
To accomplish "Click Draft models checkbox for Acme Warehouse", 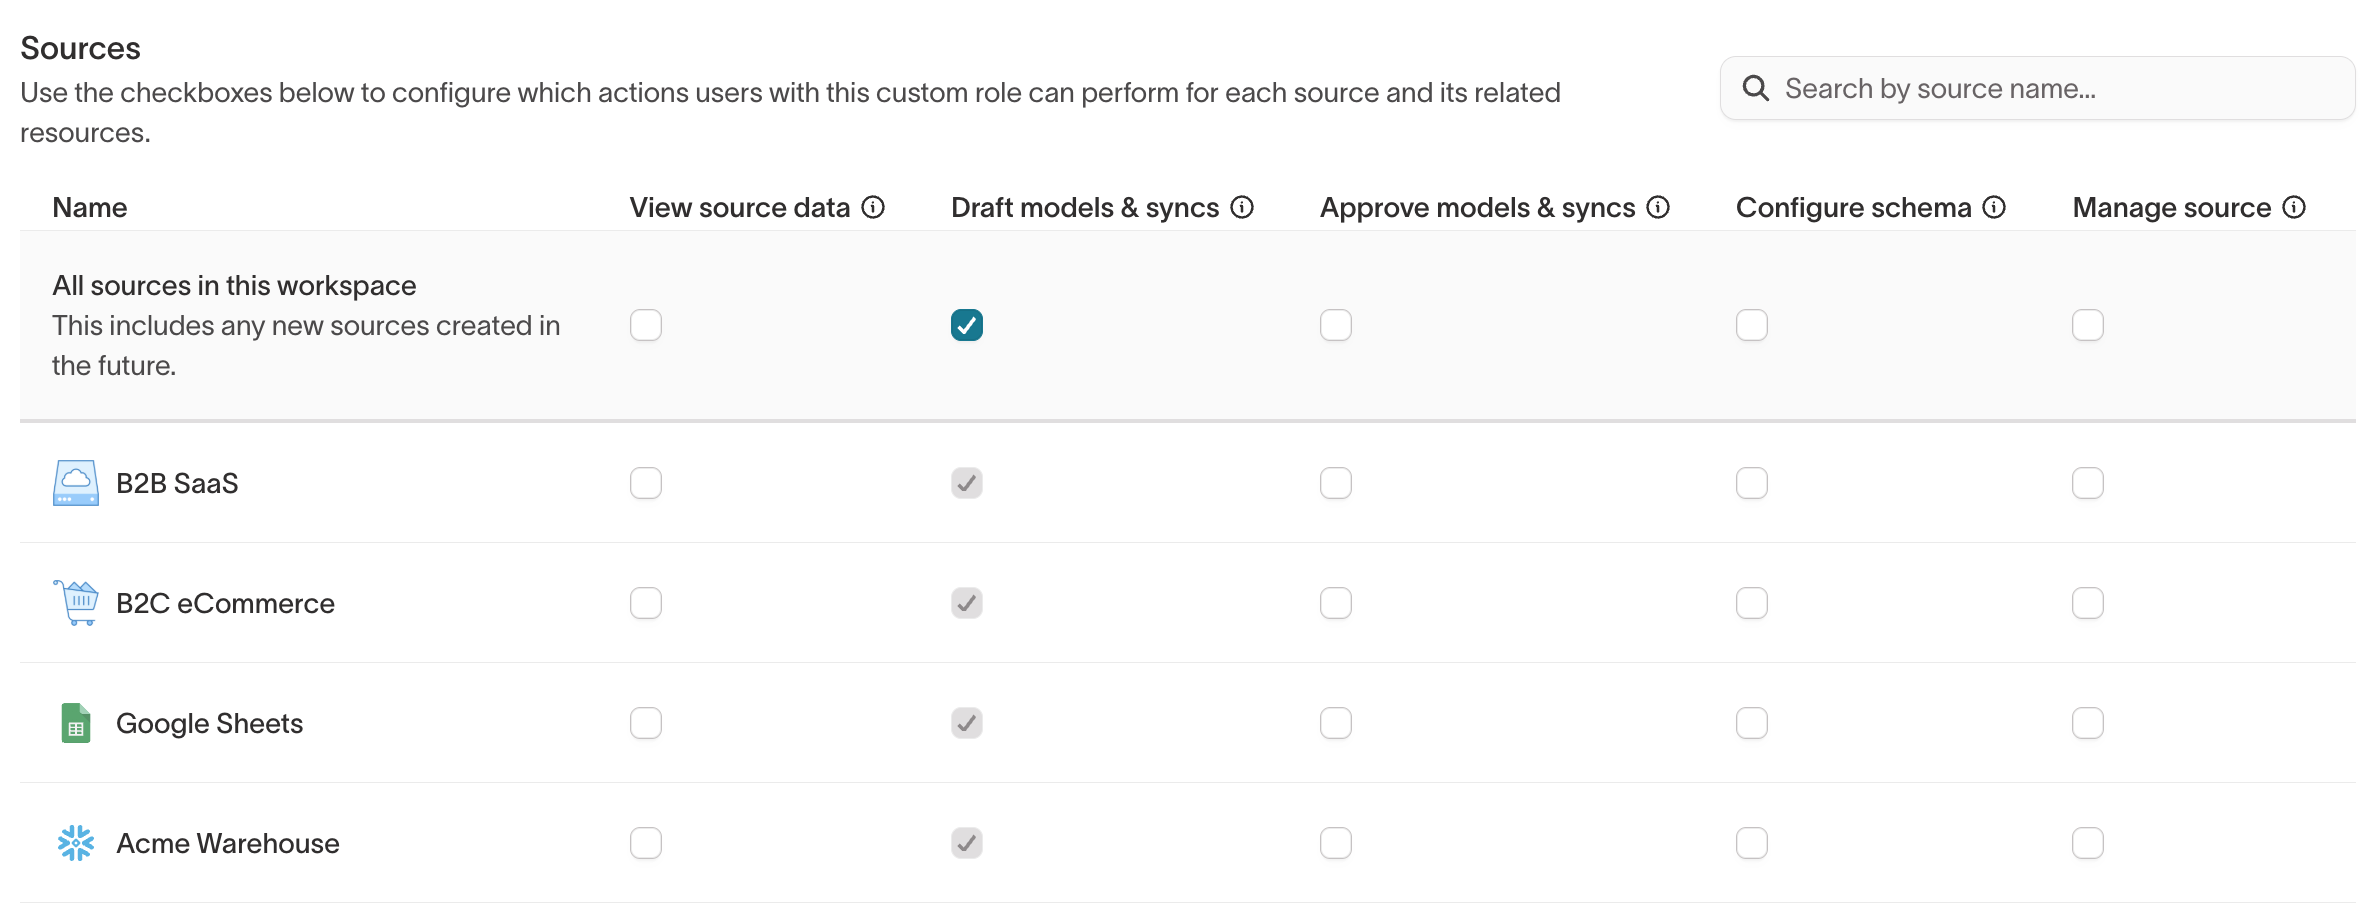I will 967,843.
